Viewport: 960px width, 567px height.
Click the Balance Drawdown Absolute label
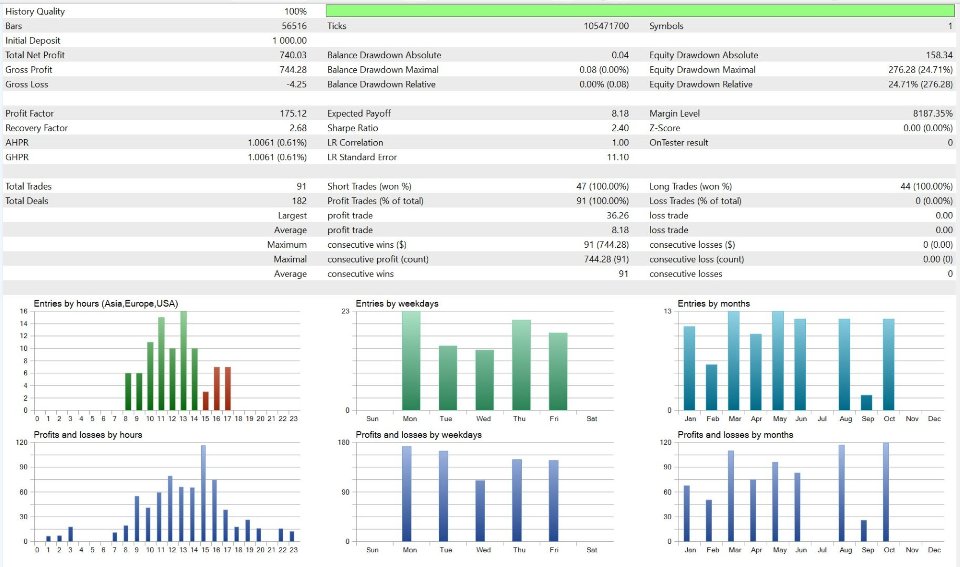[x=384, y=55]
